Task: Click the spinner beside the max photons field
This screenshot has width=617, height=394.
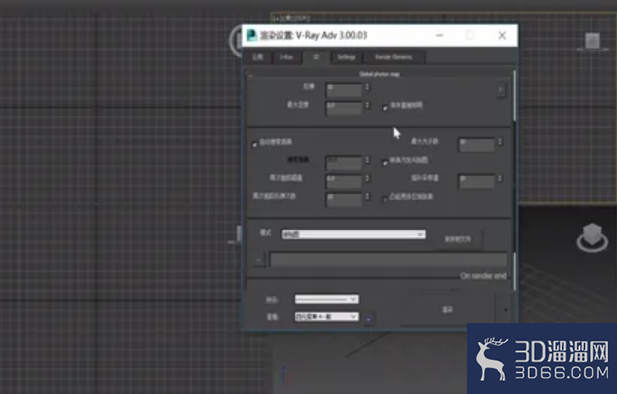Action: tap(500, 142)
